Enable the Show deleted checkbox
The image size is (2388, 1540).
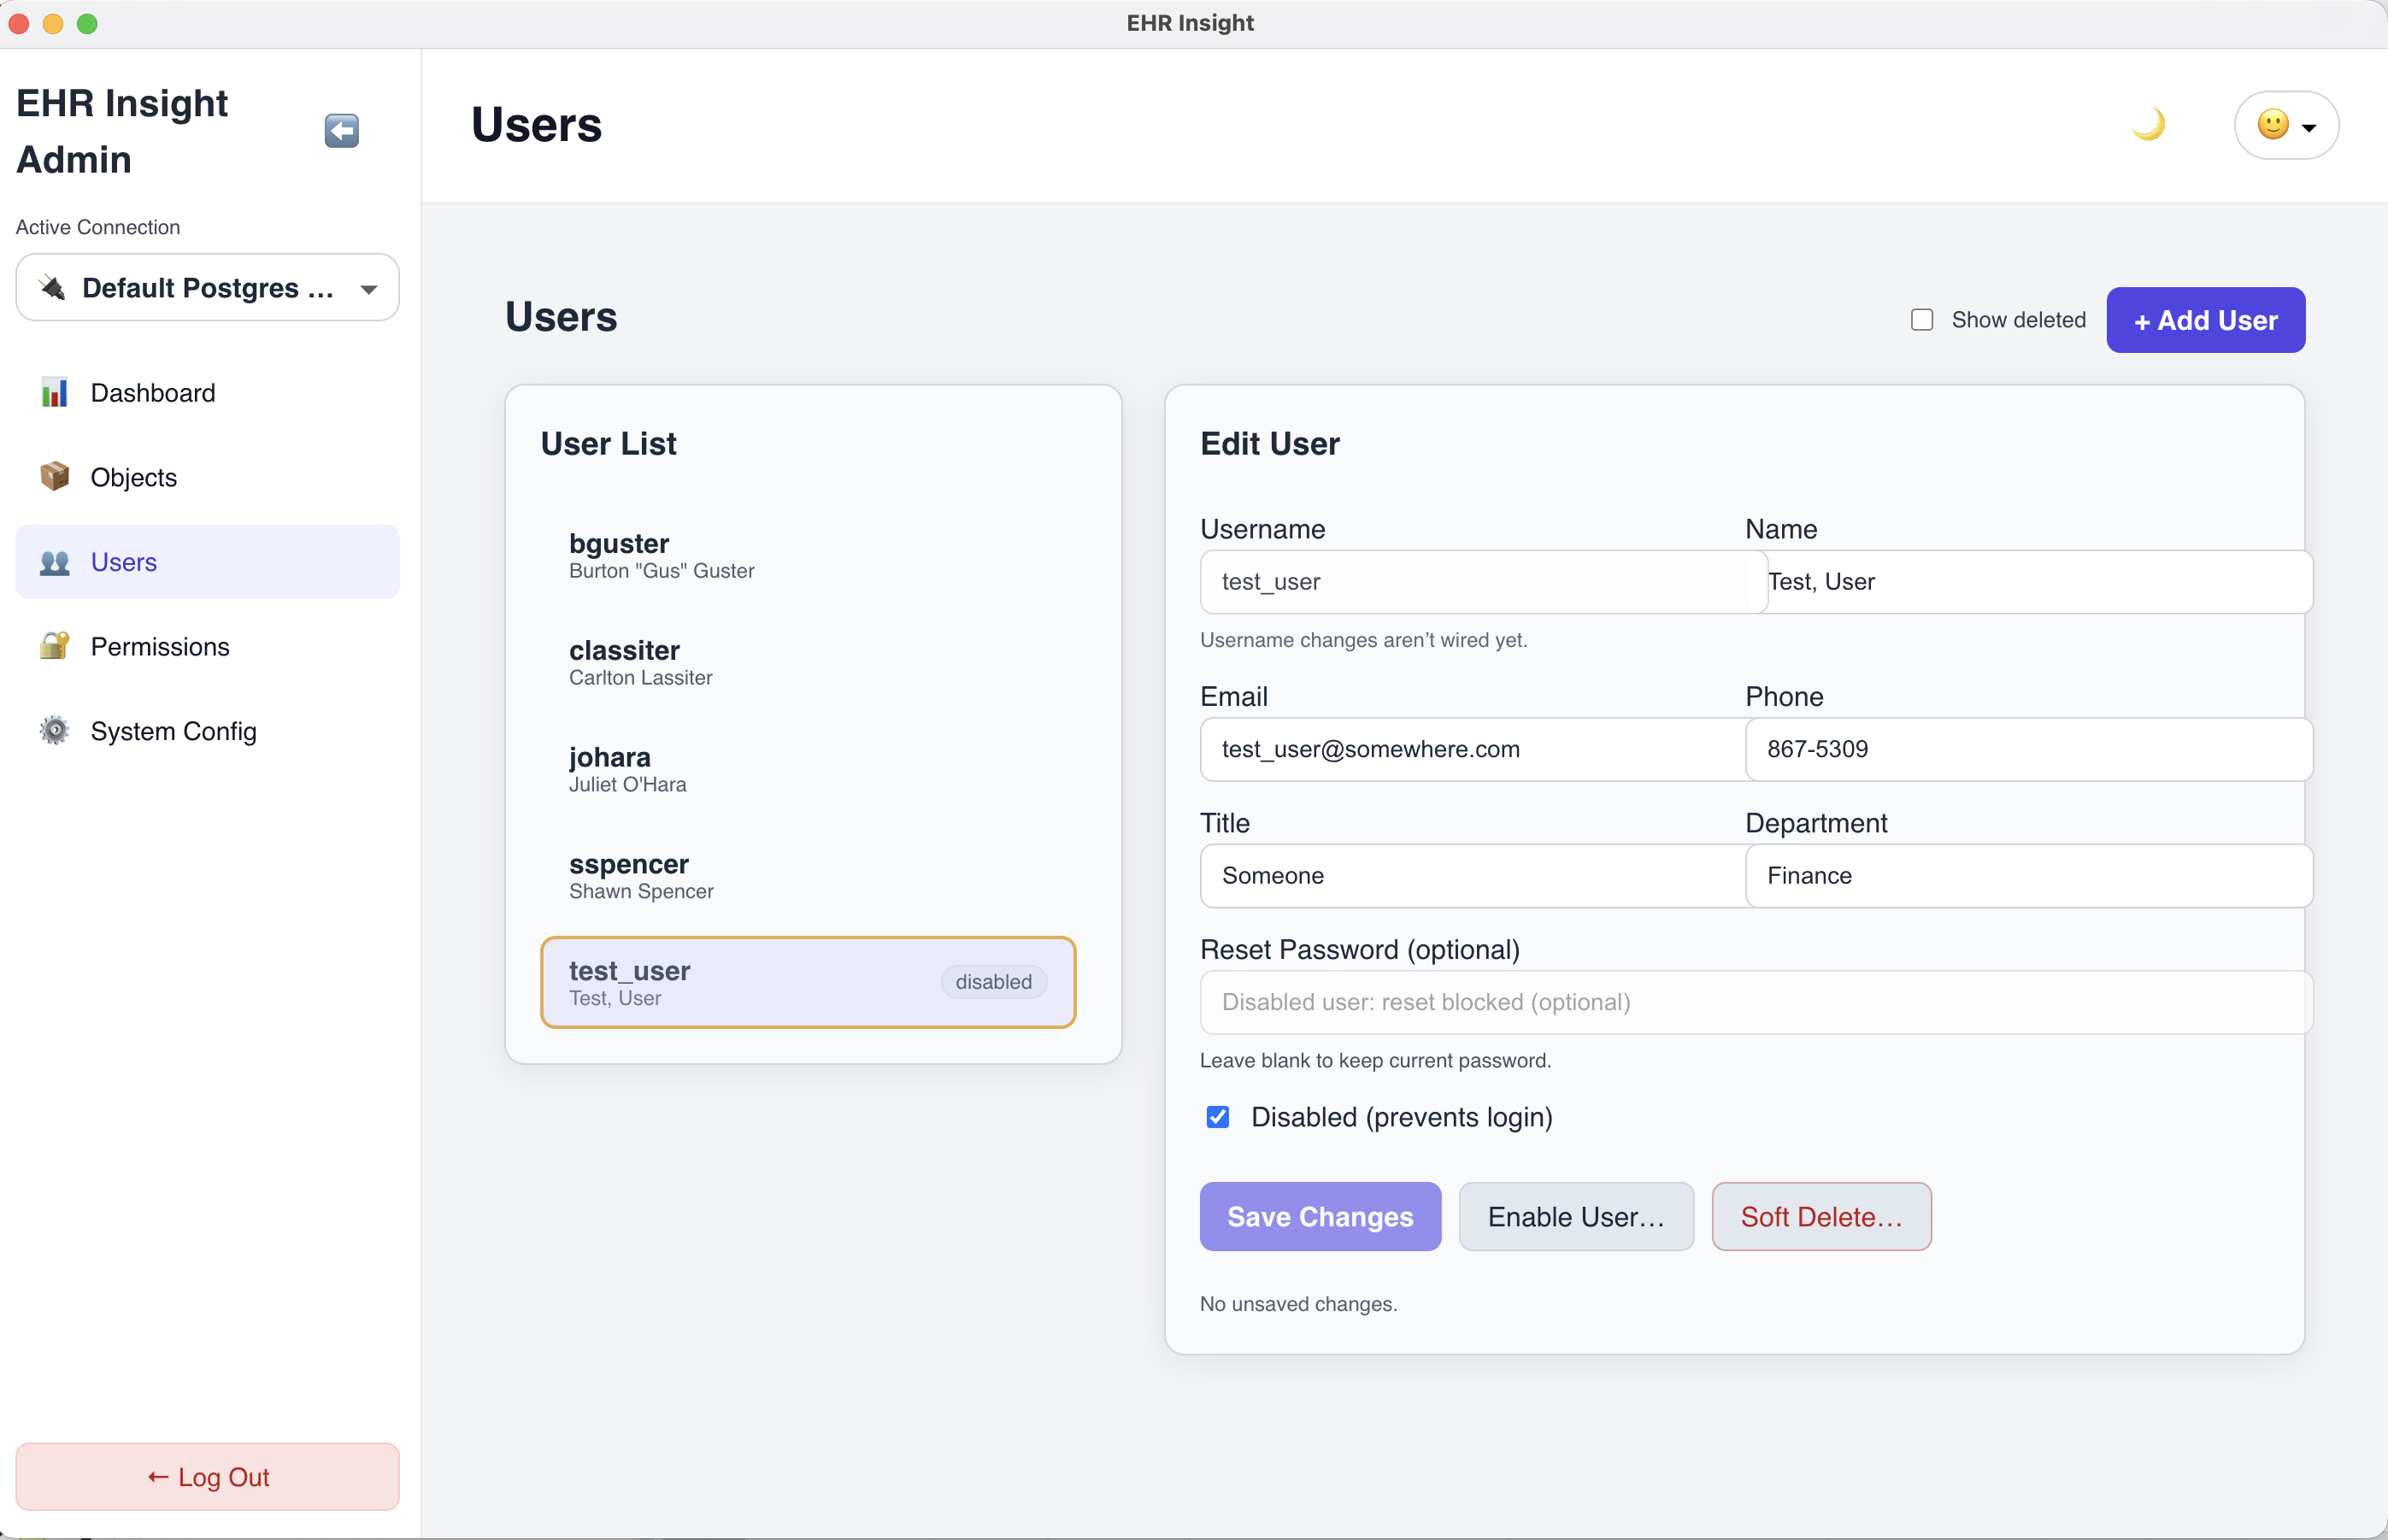point(1922,319)
